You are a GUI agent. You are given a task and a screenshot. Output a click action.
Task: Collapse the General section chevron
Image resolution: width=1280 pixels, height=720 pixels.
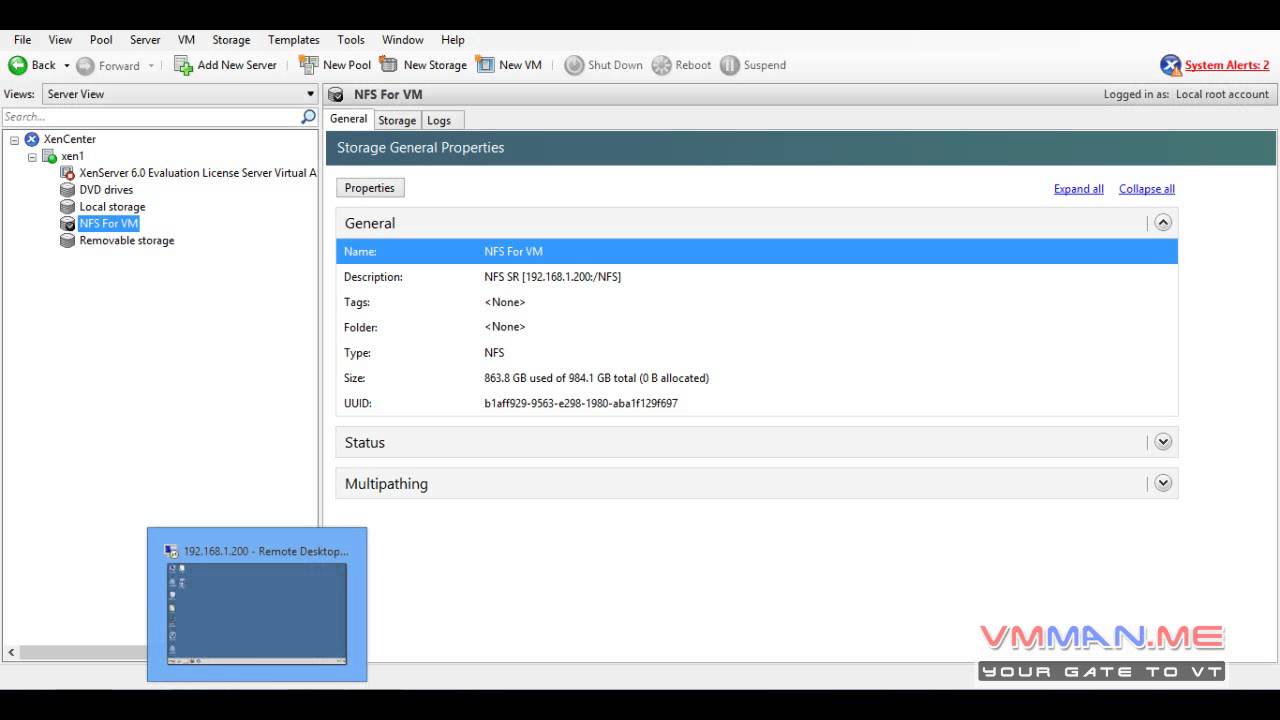pos(1162,223)
